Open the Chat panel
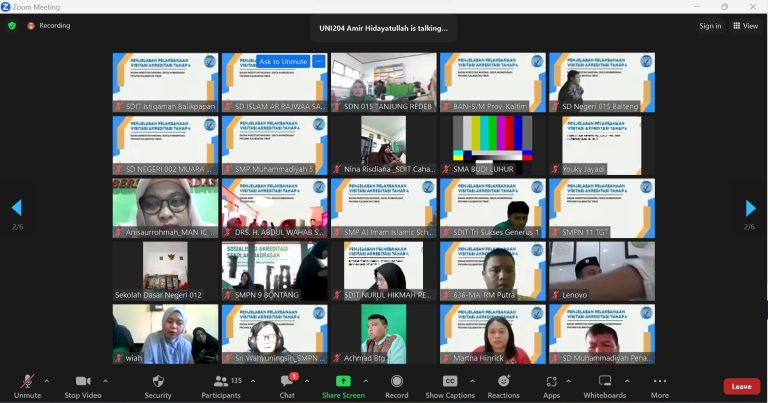 click(x=287, y=386)
